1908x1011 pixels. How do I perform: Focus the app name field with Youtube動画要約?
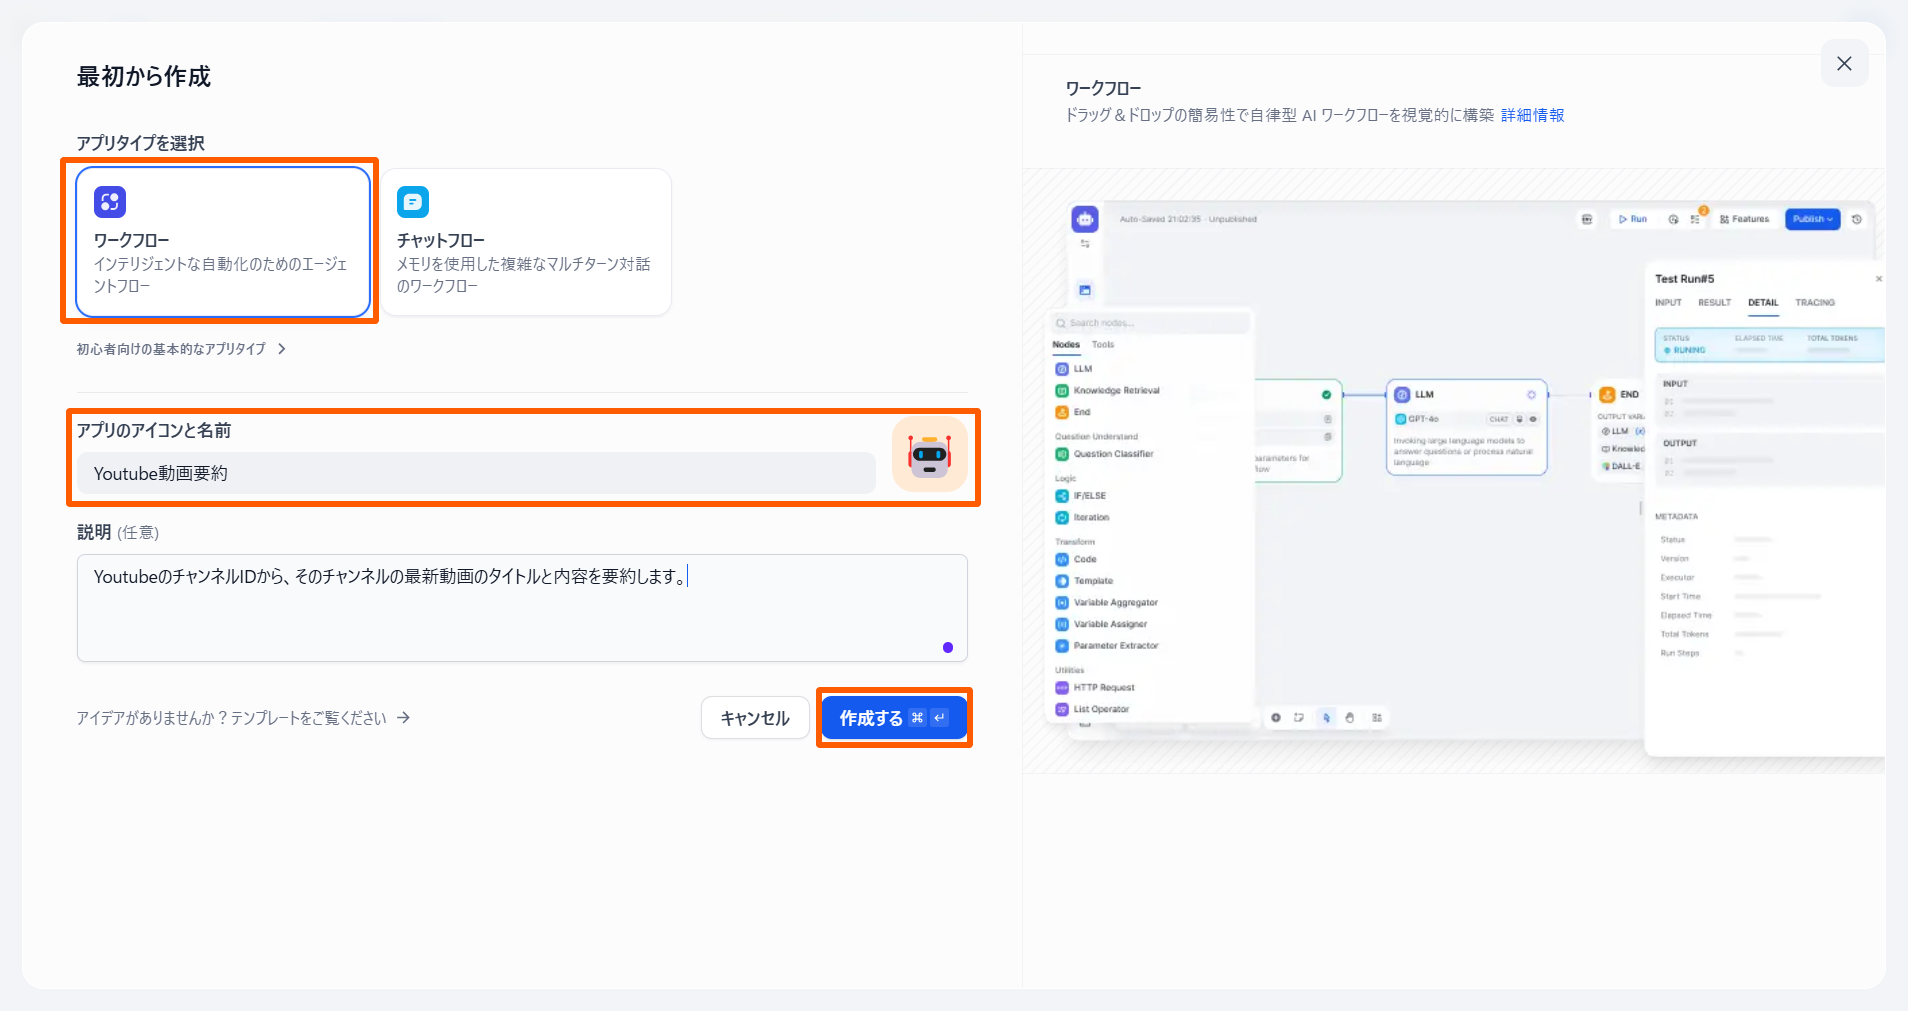(476, 473)
